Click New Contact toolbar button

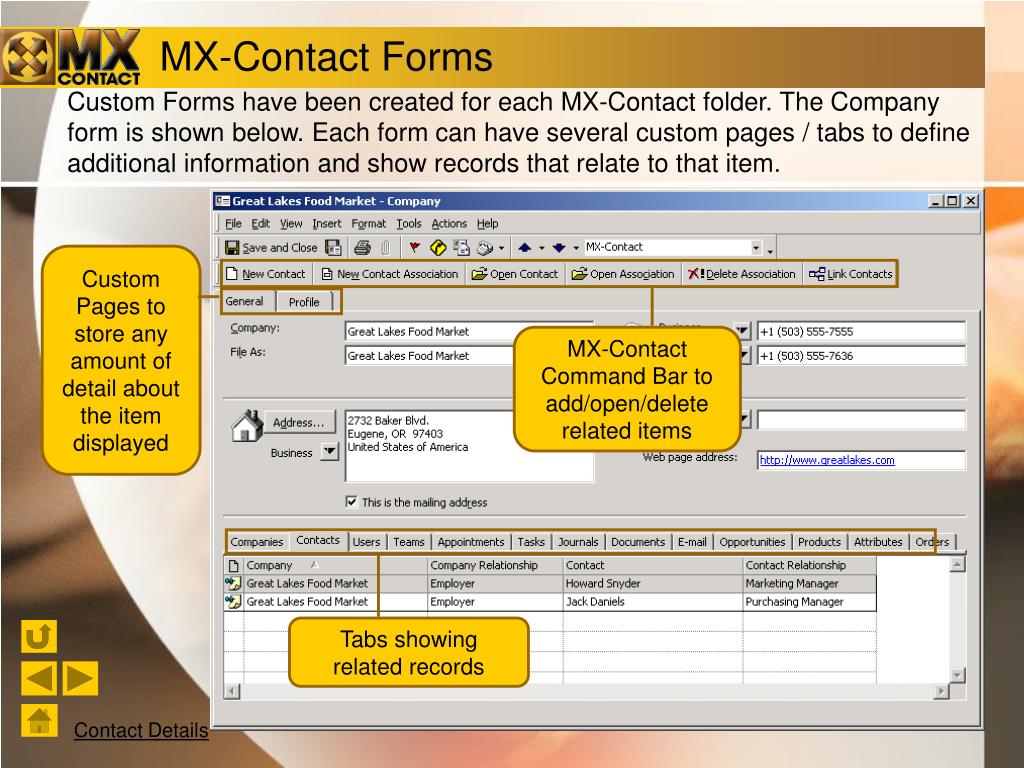(x=266, y=274)
